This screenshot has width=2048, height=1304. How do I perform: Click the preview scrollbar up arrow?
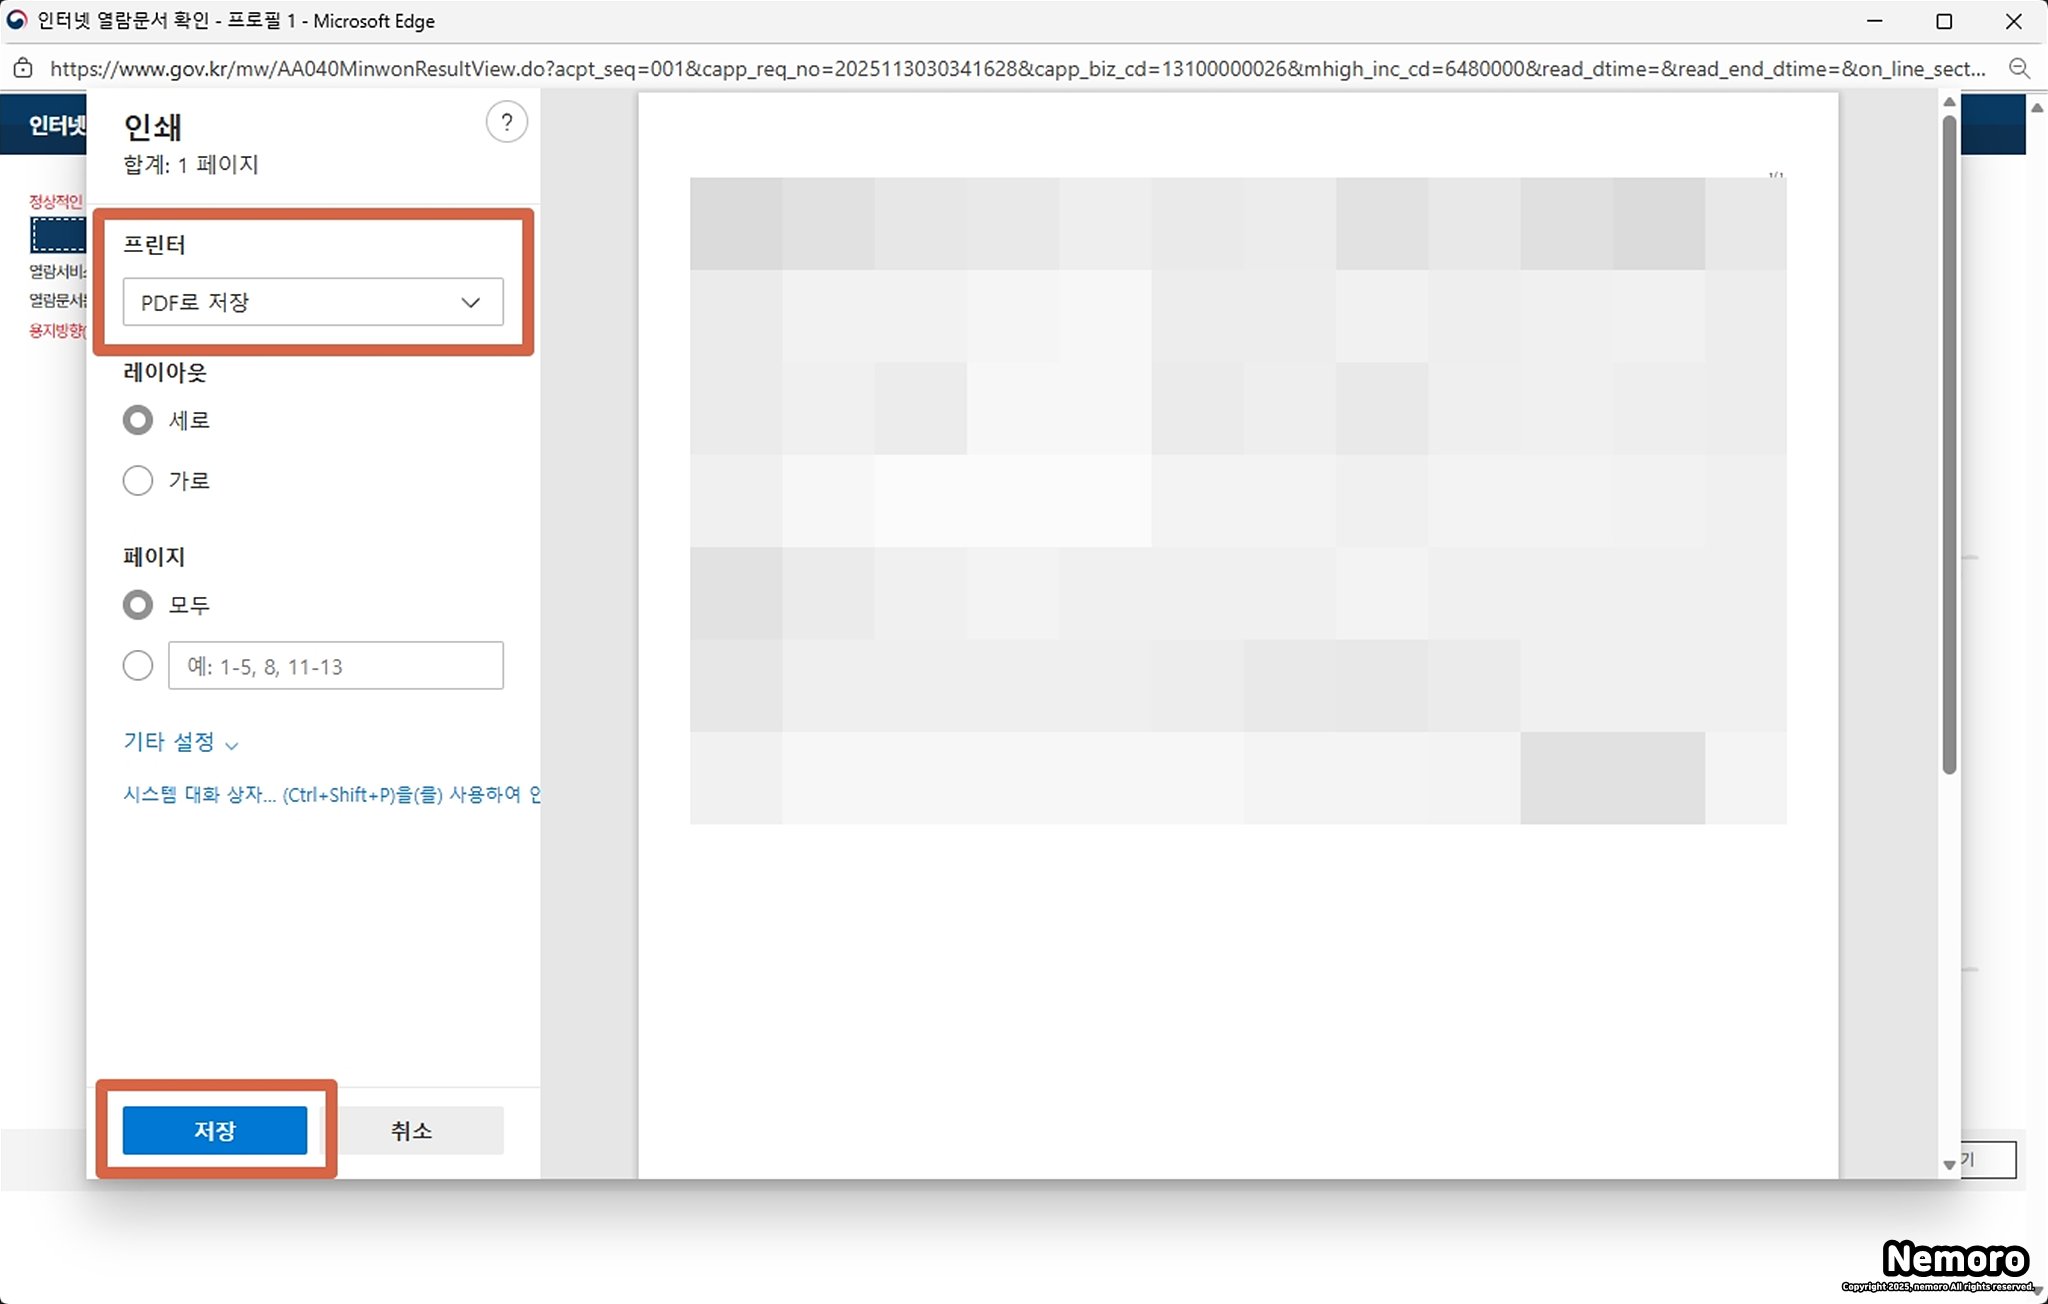click(1948, 103)
